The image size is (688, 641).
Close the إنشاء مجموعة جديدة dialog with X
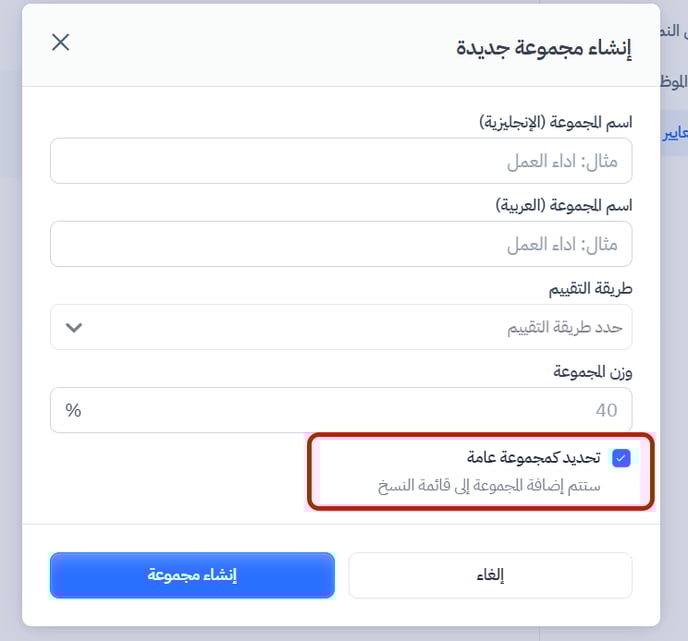coord(61,42)
